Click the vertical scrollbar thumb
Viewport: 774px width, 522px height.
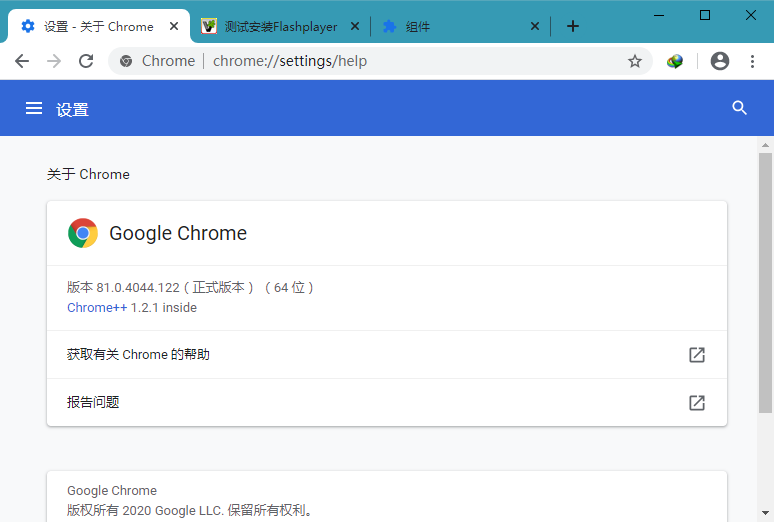[765, 282]
